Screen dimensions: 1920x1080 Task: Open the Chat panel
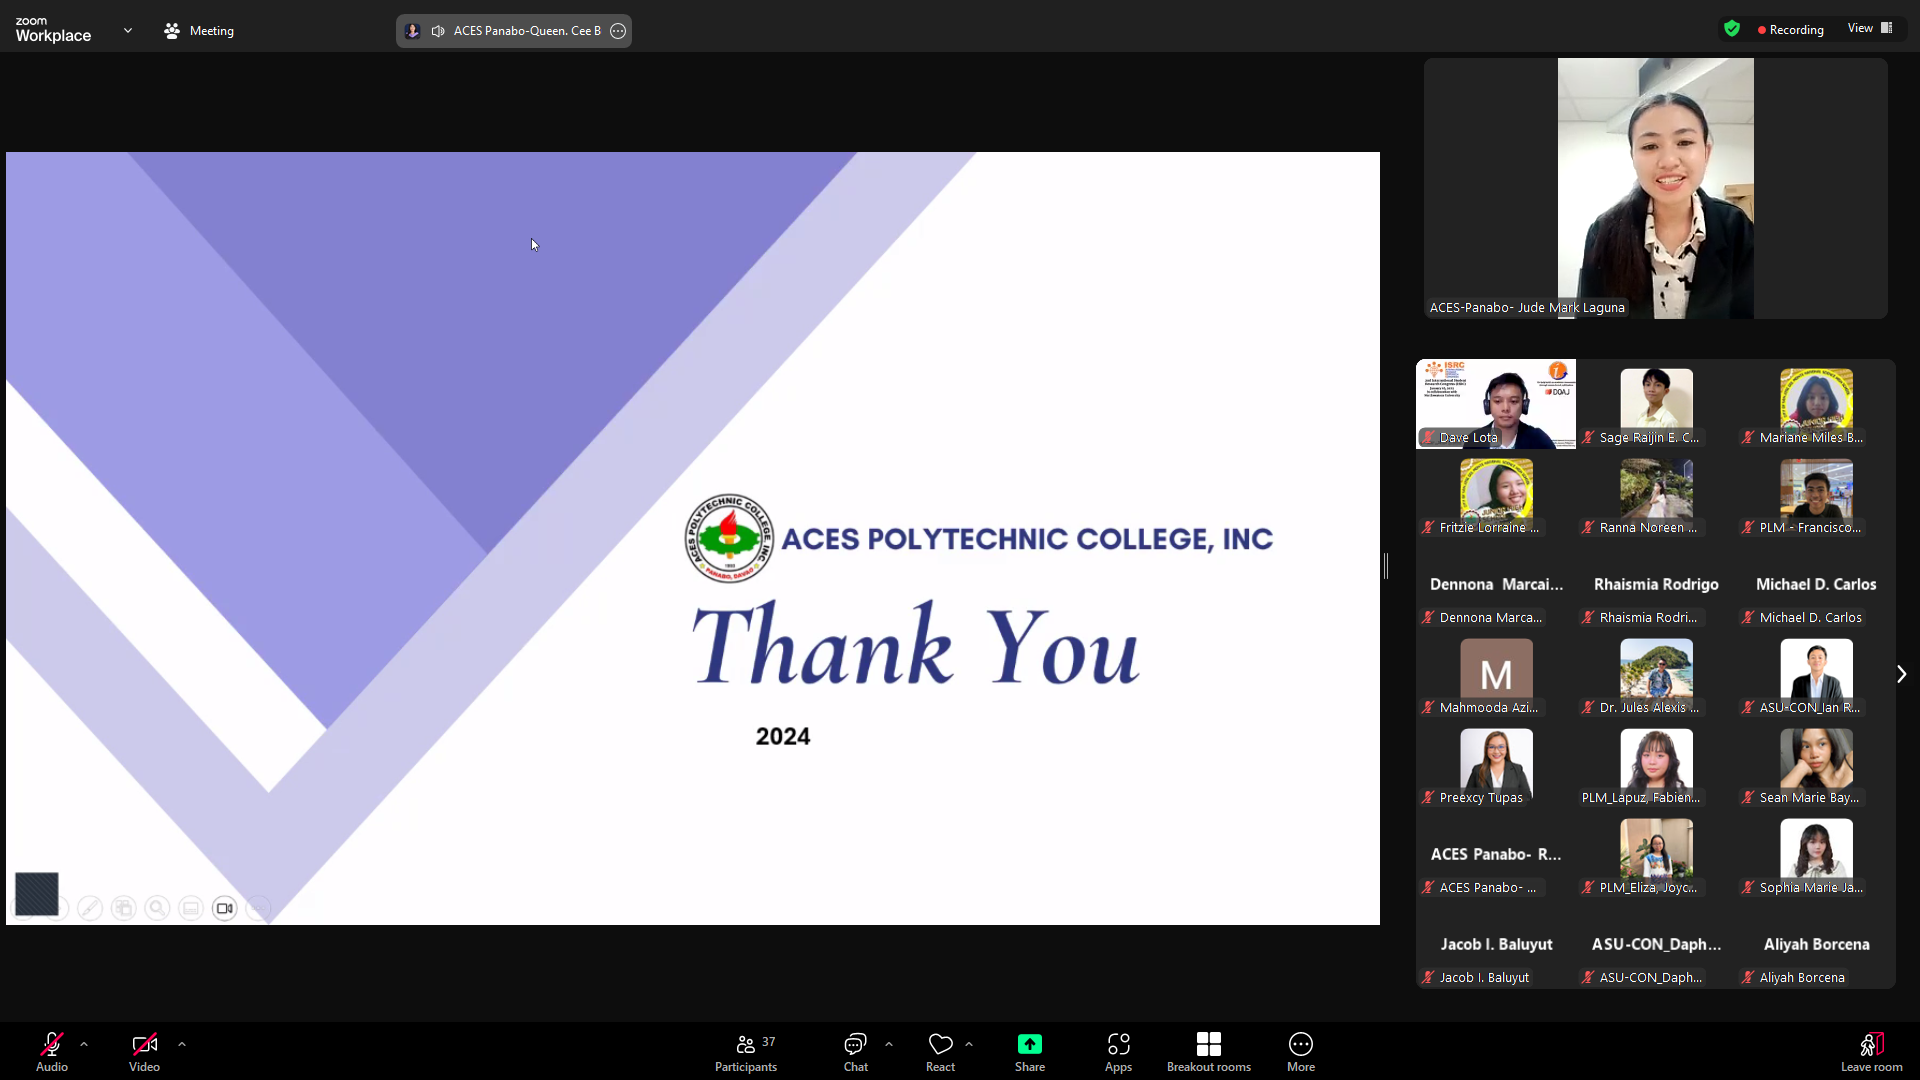pos(855,1052)
